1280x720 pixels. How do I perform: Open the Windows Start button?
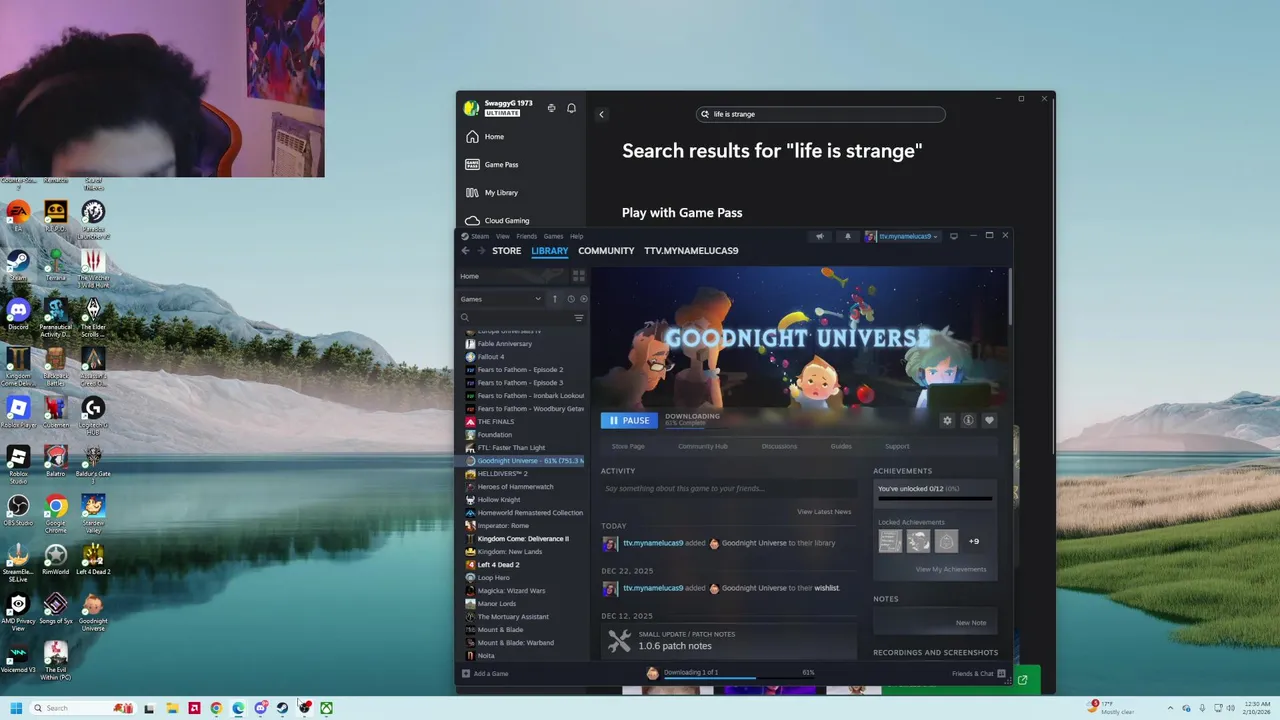click(17, 708)
